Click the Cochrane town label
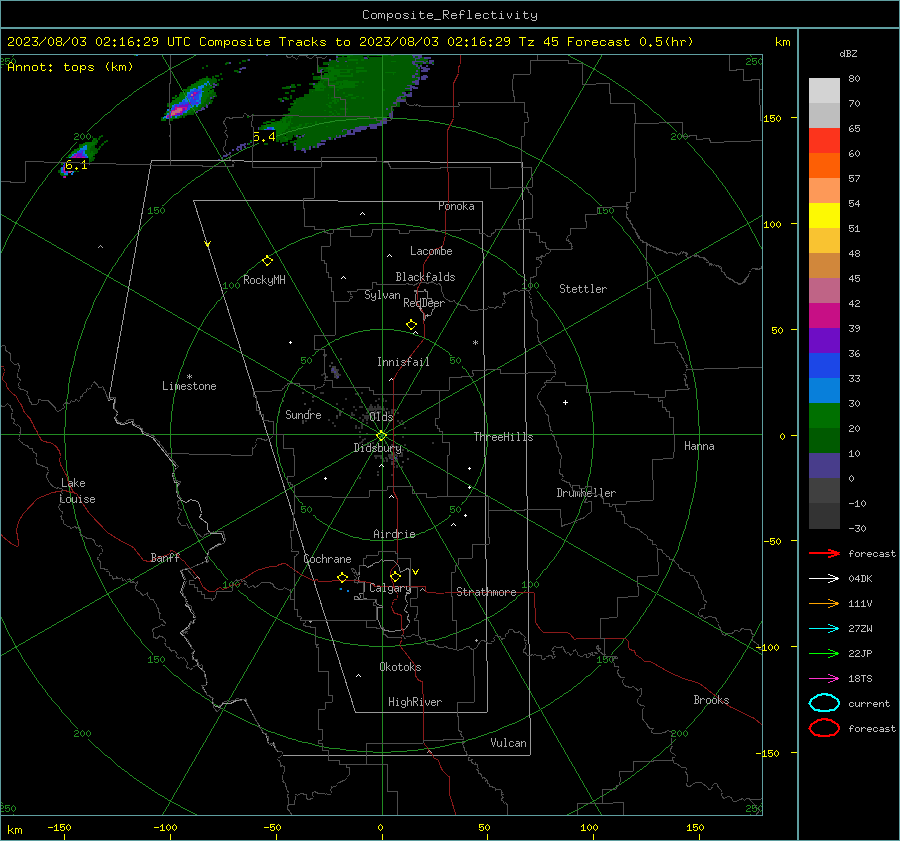Viewport: 900px width, 841px height. pos(327,559)
